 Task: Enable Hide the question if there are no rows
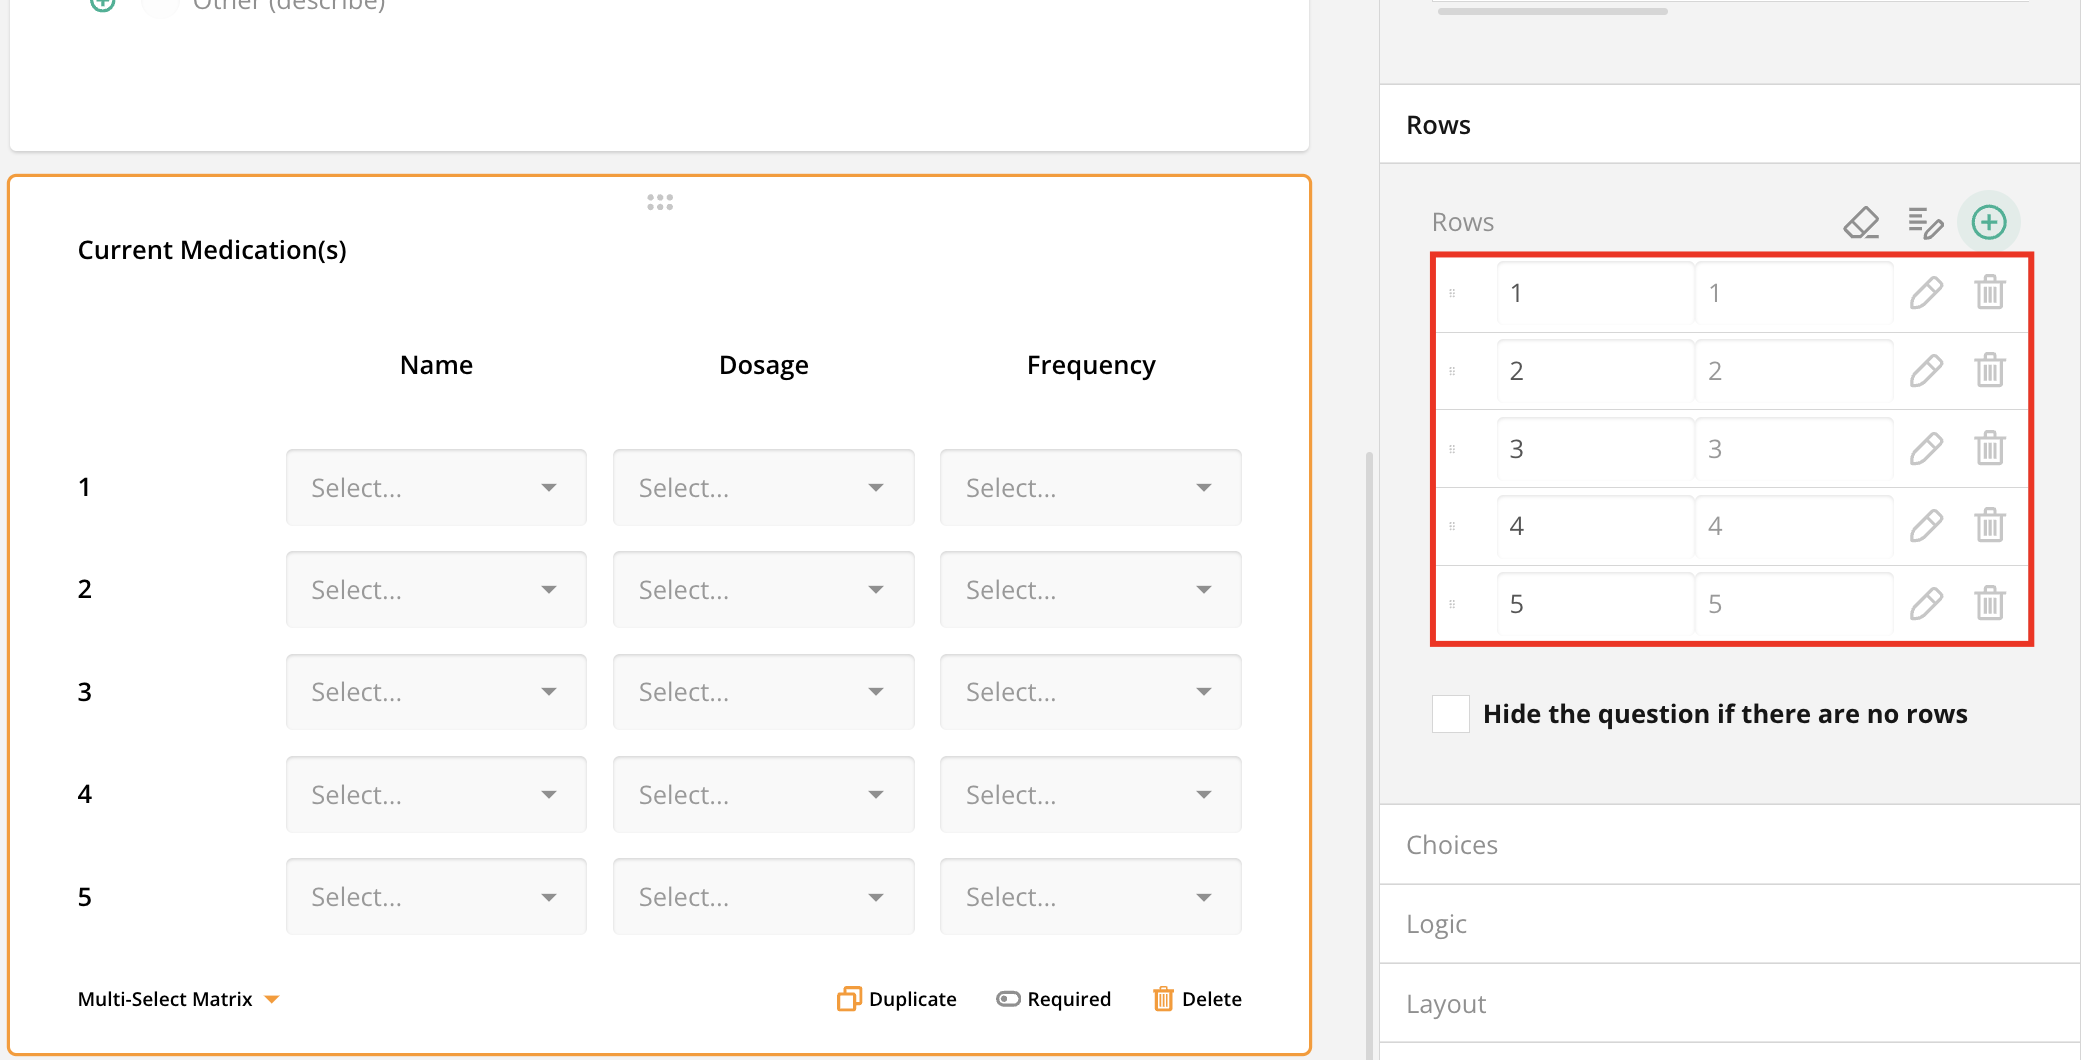click(x=1450, y=713)
